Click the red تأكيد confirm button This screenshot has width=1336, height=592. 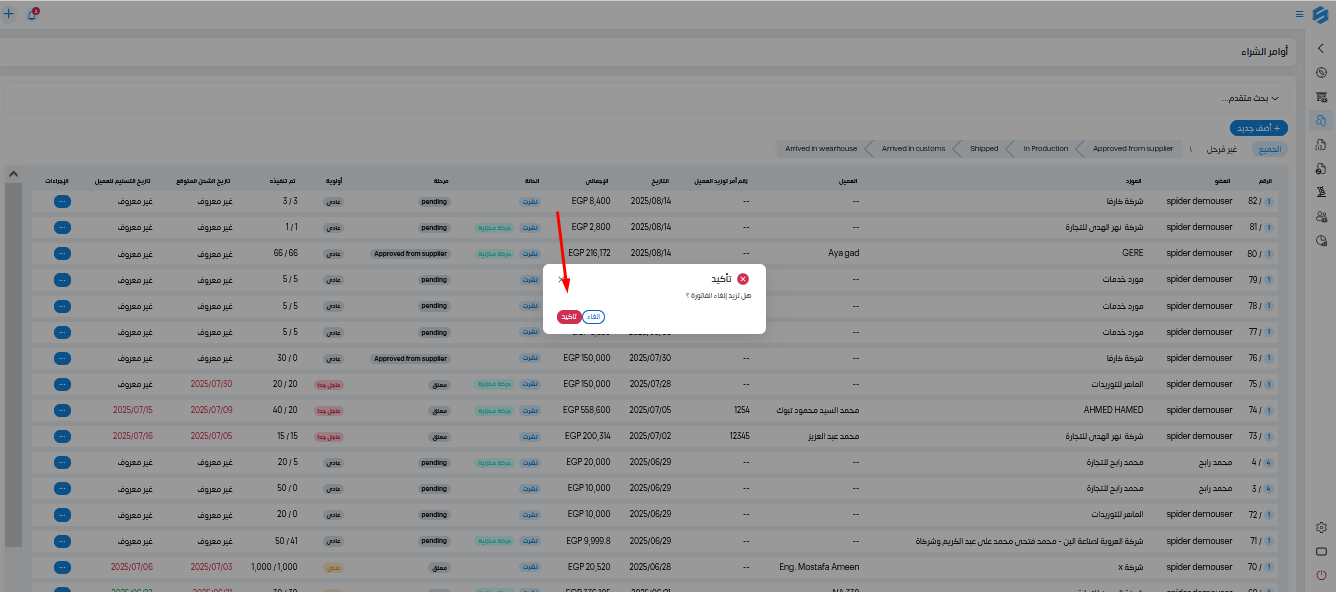(568, 316)
